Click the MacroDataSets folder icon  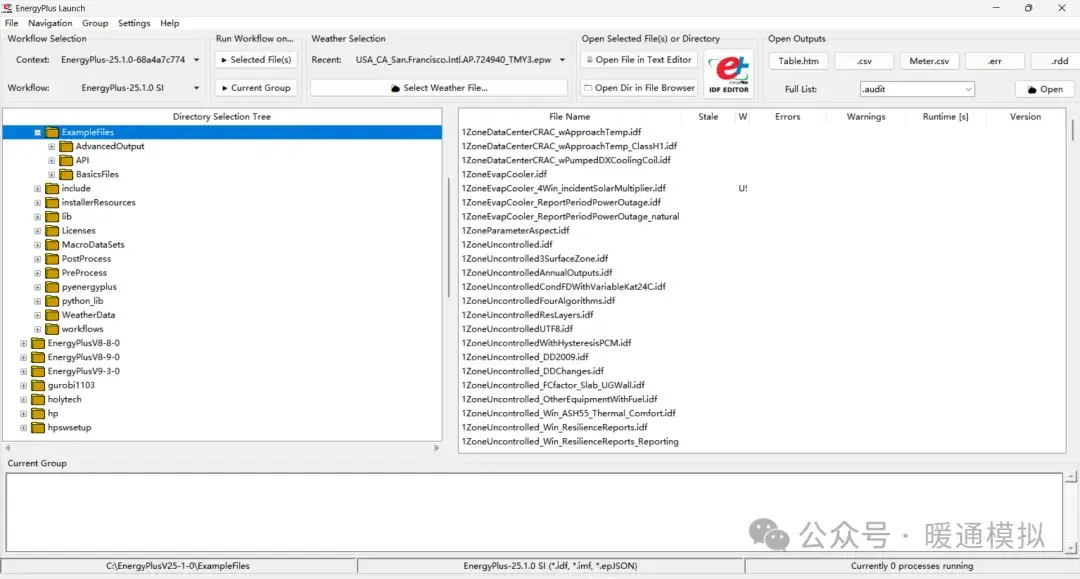point(52,244)
